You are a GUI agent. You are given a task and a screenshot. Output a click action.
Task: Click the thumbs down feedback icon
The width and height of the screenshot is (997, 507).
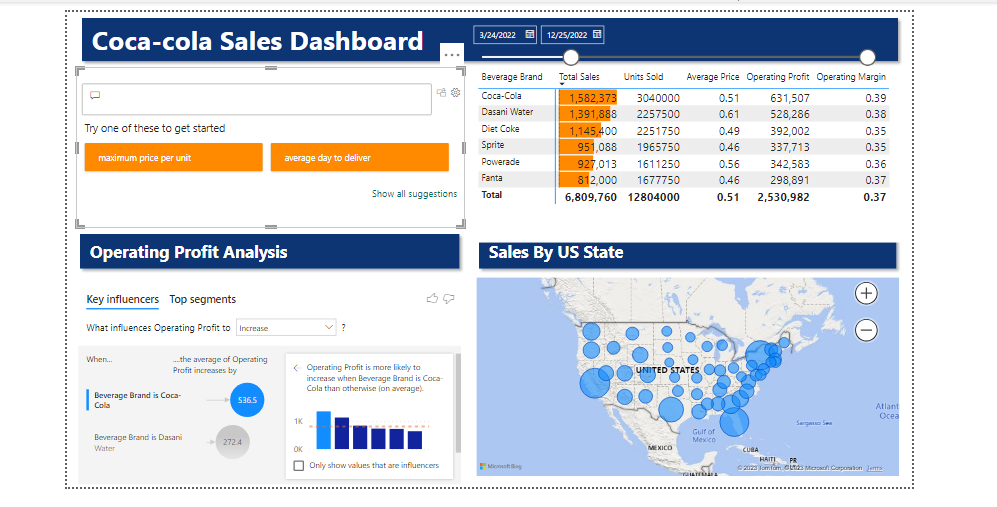click(449, 298)
